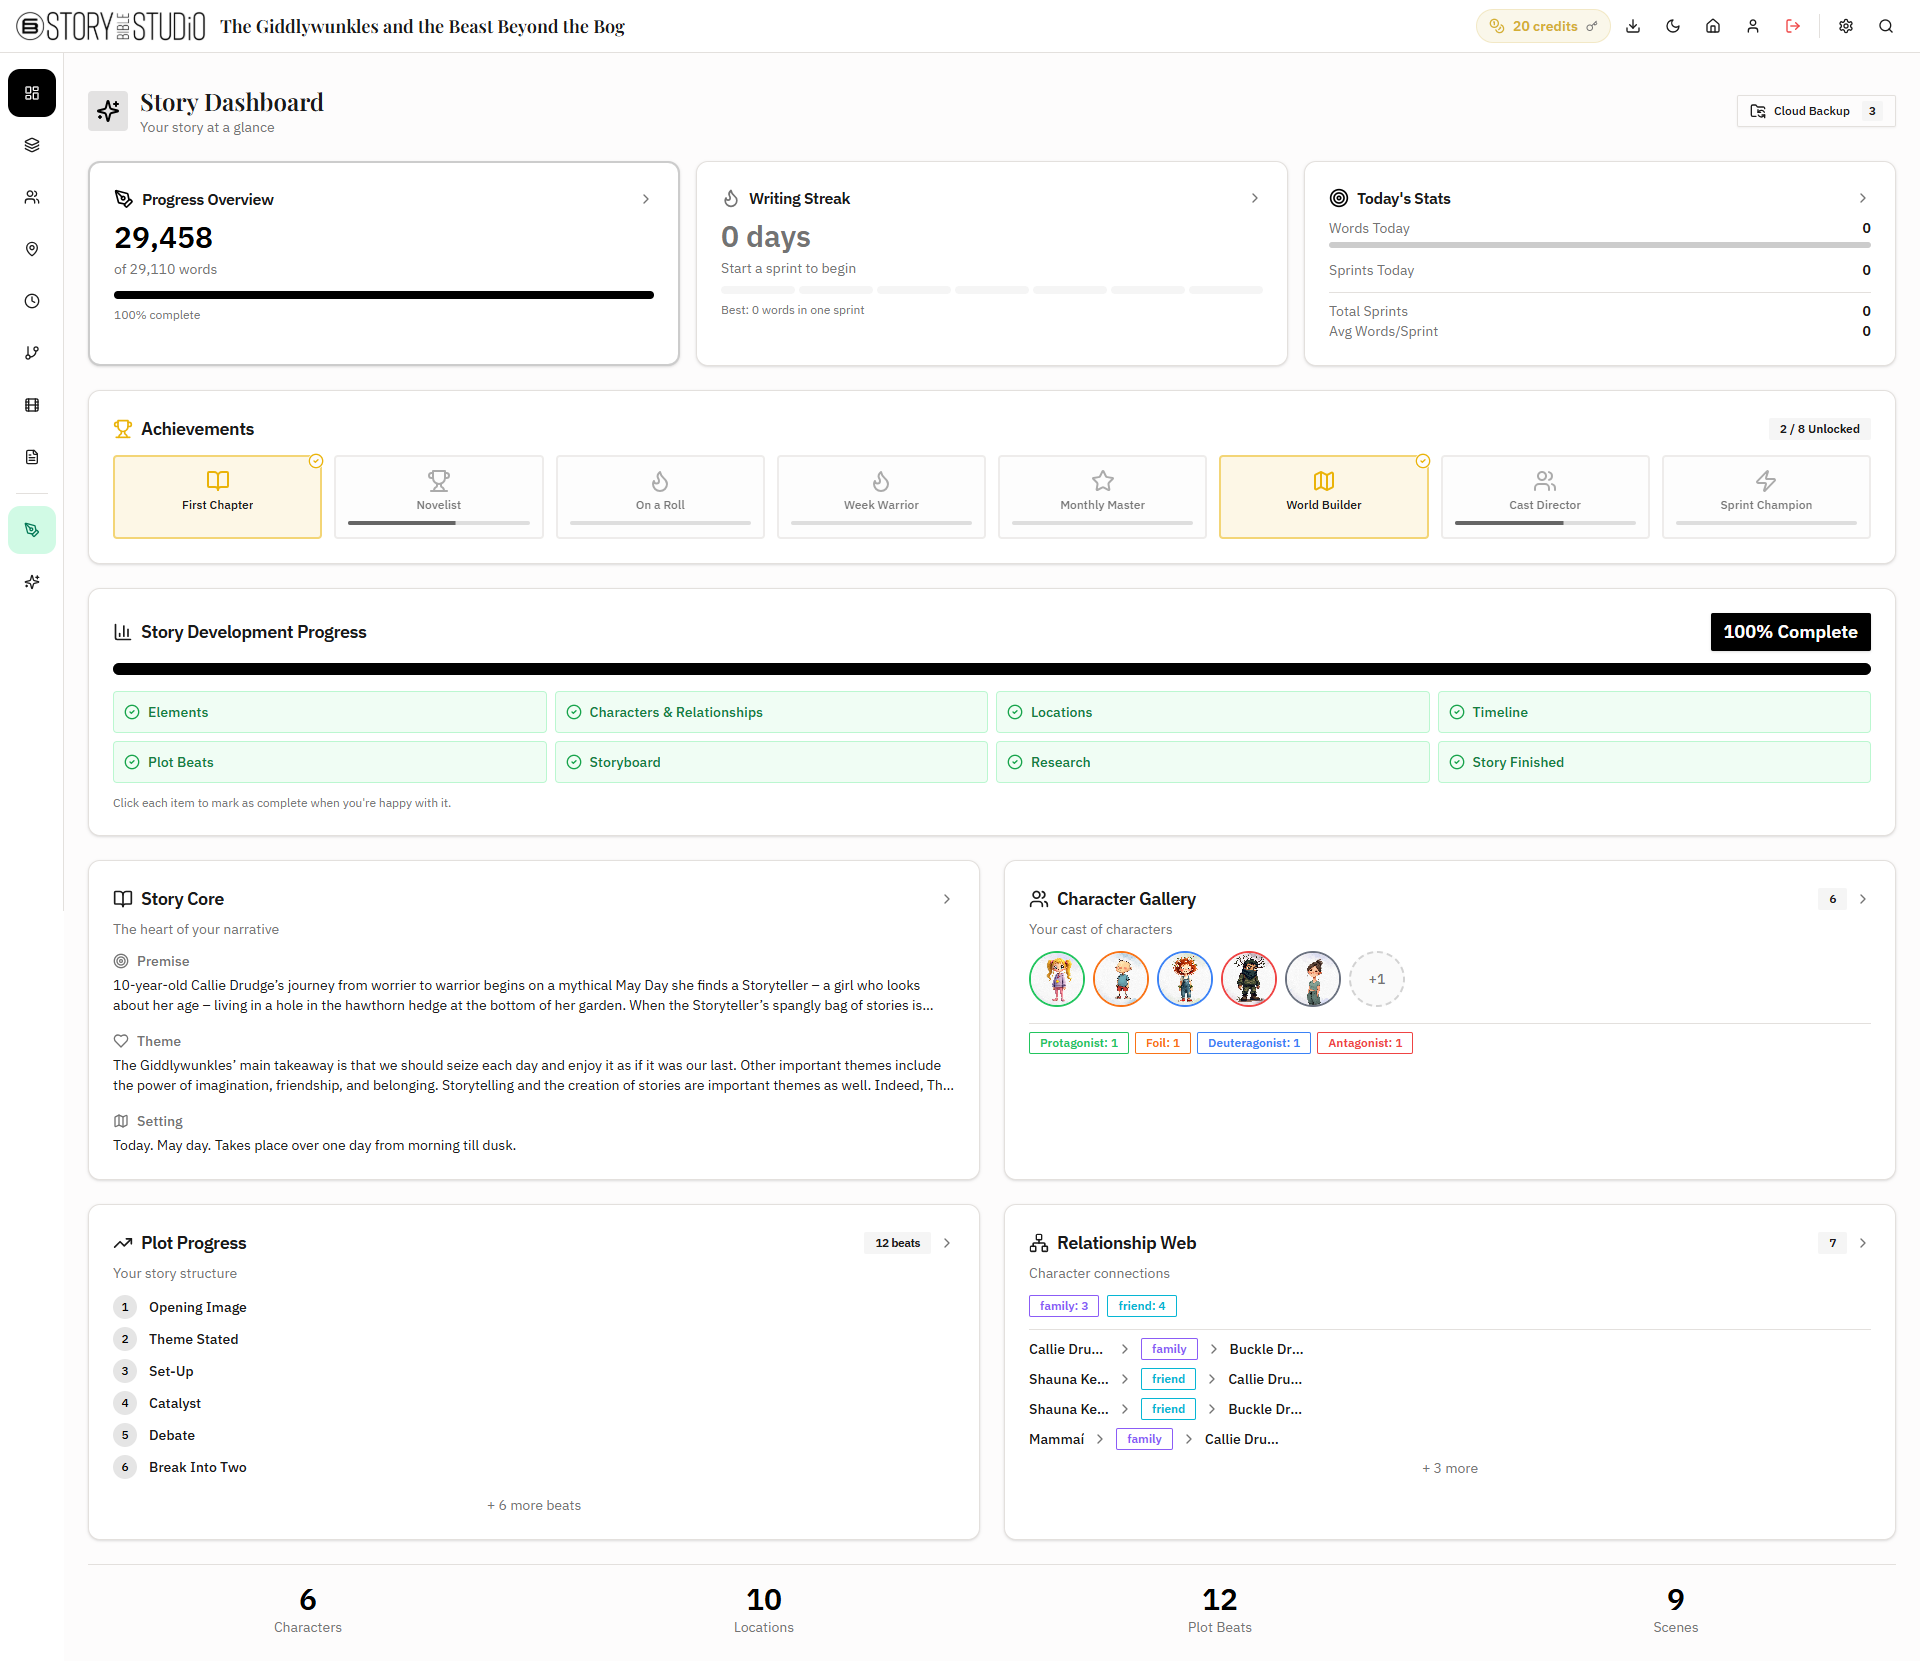The height and width of the screenshot is (1661, 1920).
Task: Click the red logout icon
Action: (1793, 26)
